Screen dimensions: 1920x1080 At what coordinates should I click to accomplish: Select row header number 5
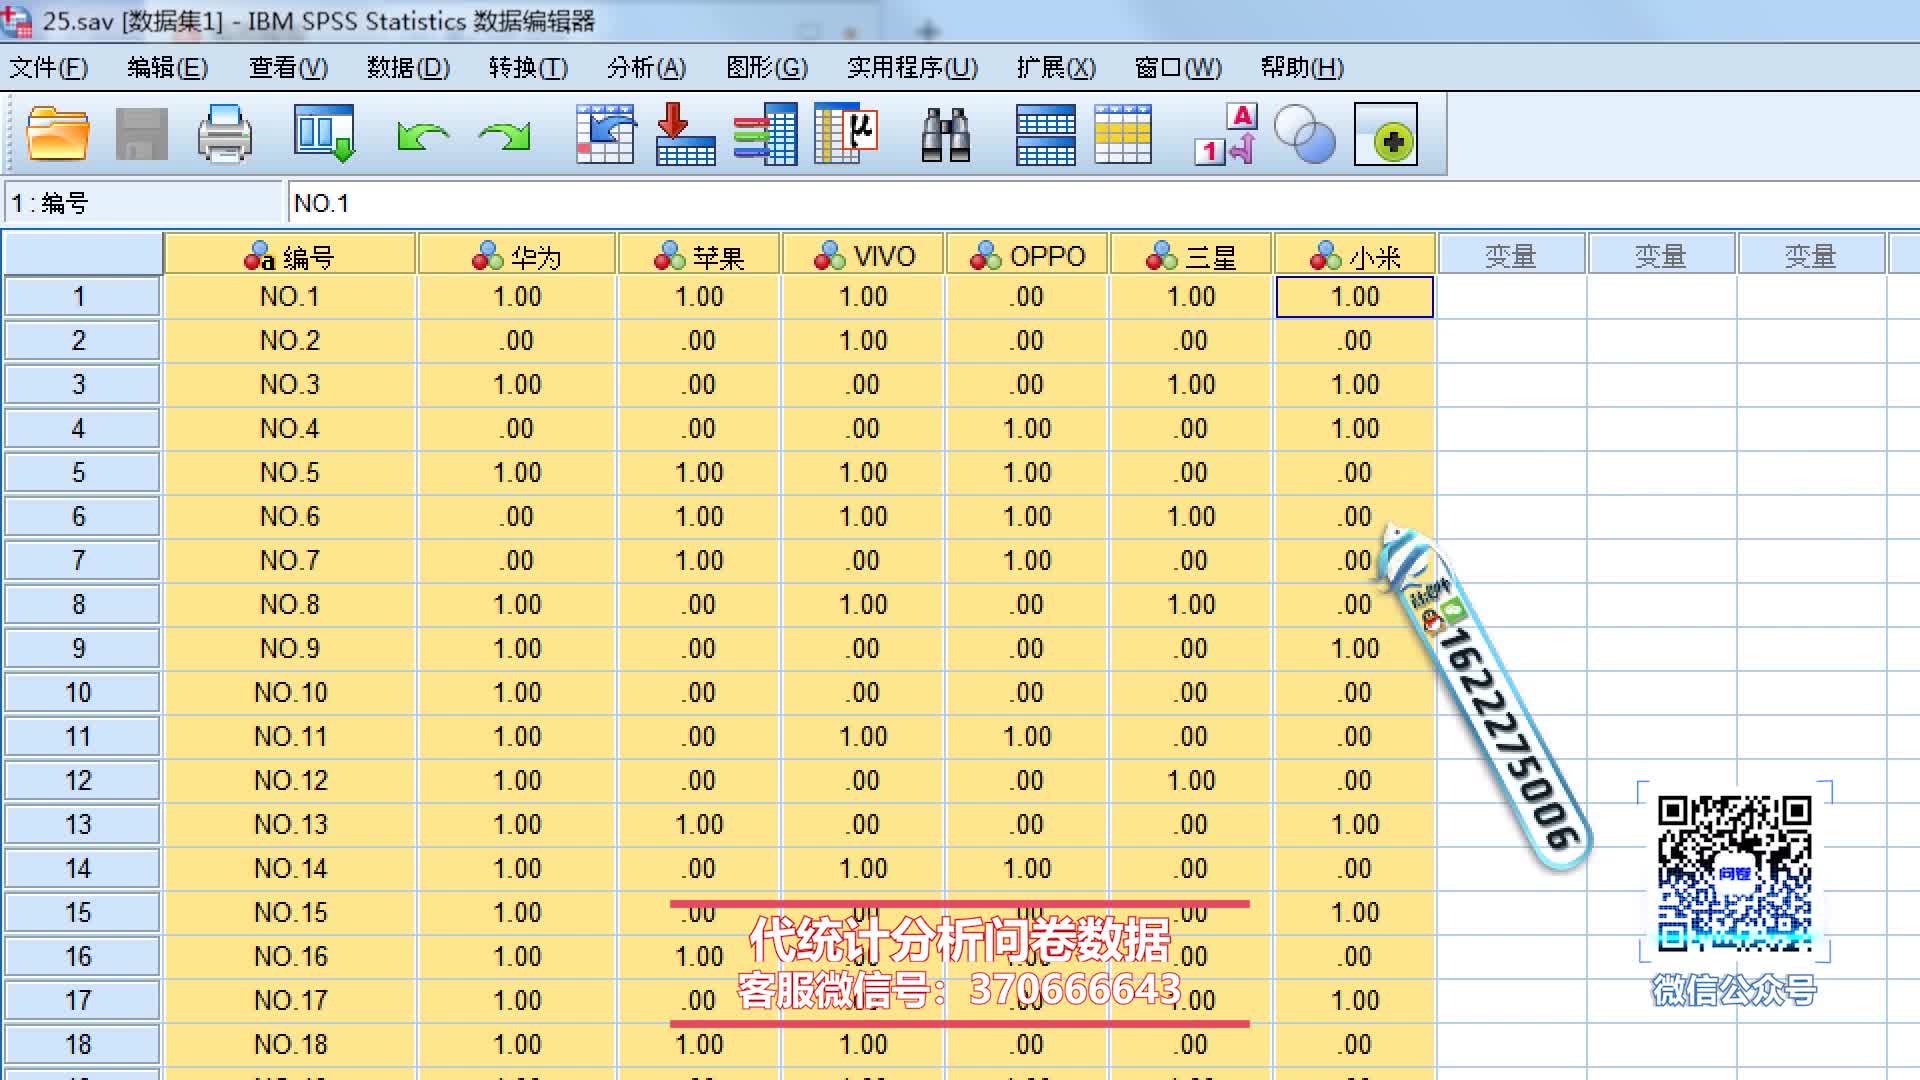pyautogui.click(x=81, y=473)
